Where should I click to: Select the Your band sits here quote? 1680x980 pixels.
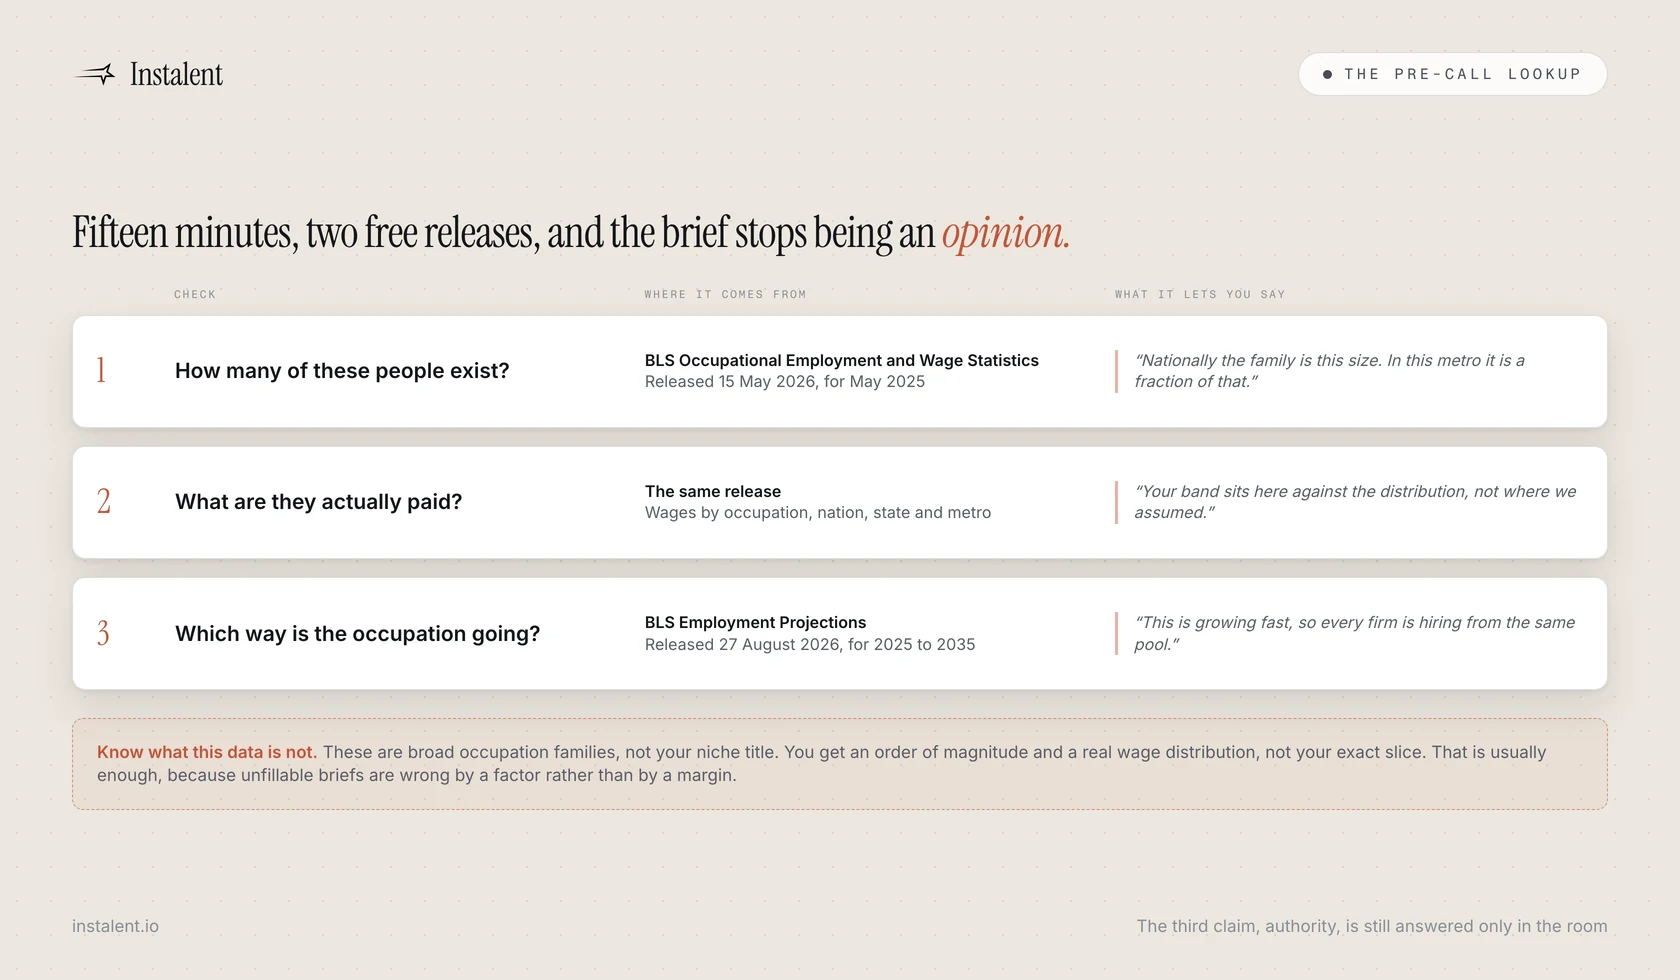pyautogui.click(x=1355, y=502)
